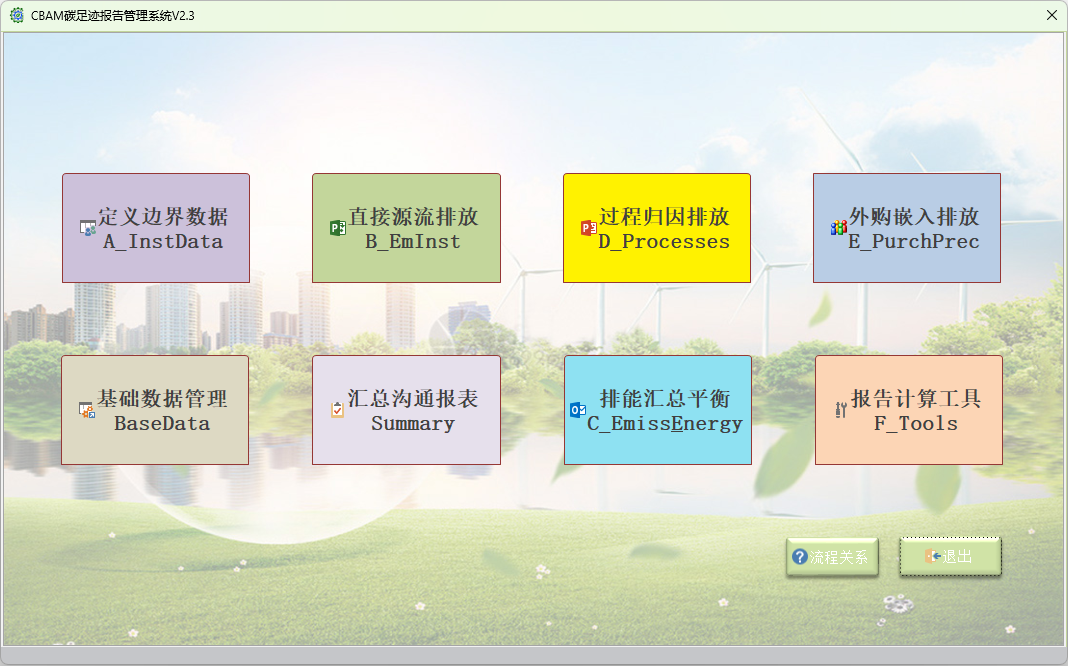This screenshot has height=666, width=1068.
Task: Open the 过程归因排放 D_Processes module
Action: tap(657, 227)
